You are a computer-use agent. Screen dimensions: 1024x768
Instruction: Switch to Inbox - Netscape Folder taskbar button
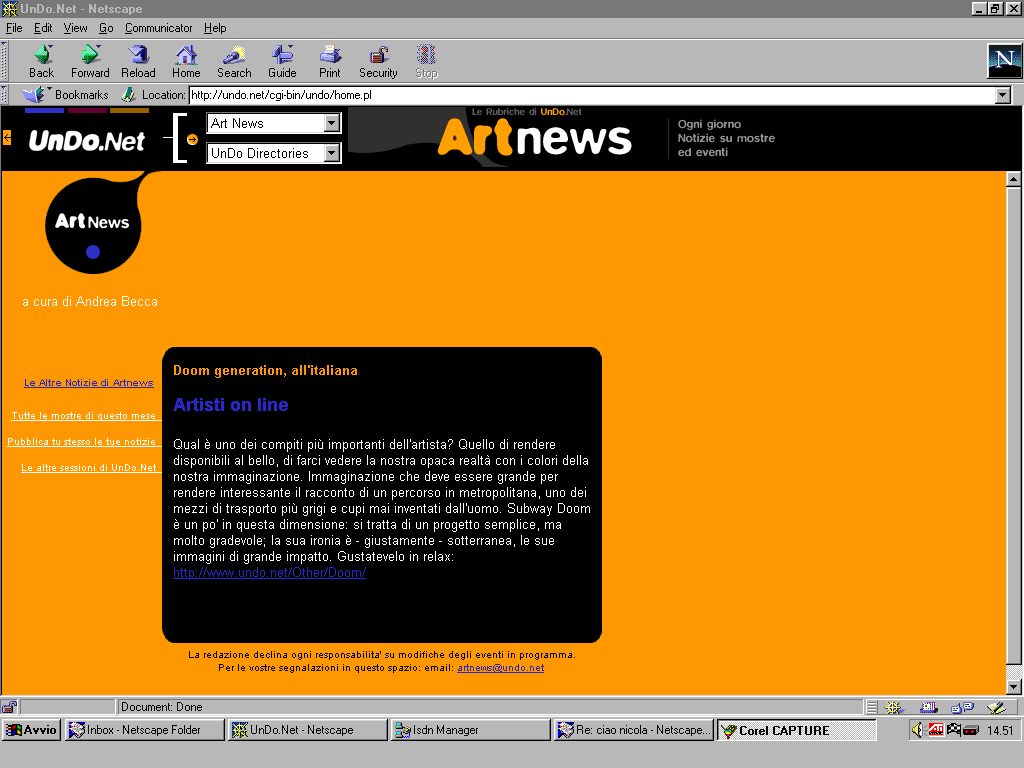point(144,730)
